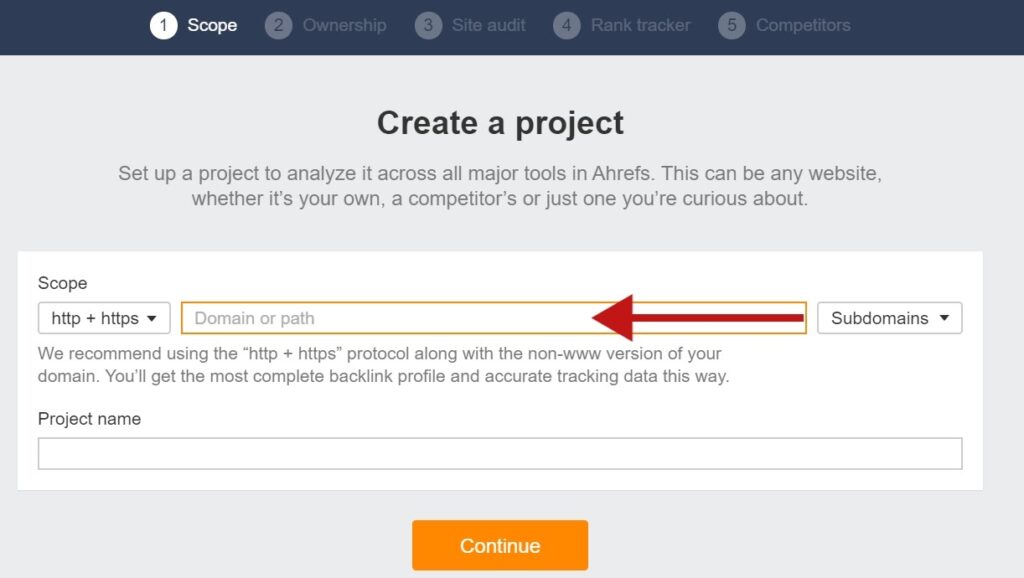Open the http + https protocol dropdown
The image size is (1024, 578).
[104, 318]
